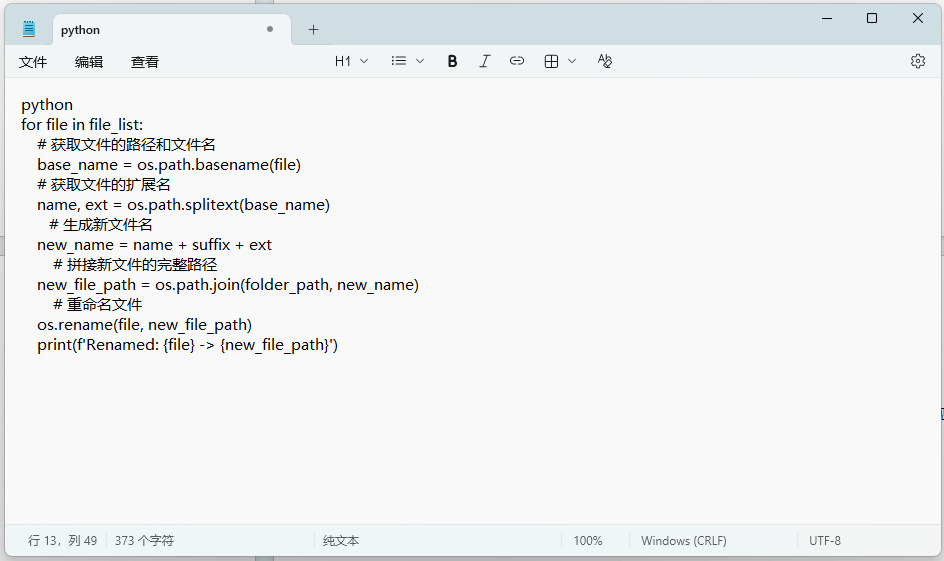Screen dimensions: 944x561
Task: Click the 100% zoom level indicator
Action: (x=588, y=541)
